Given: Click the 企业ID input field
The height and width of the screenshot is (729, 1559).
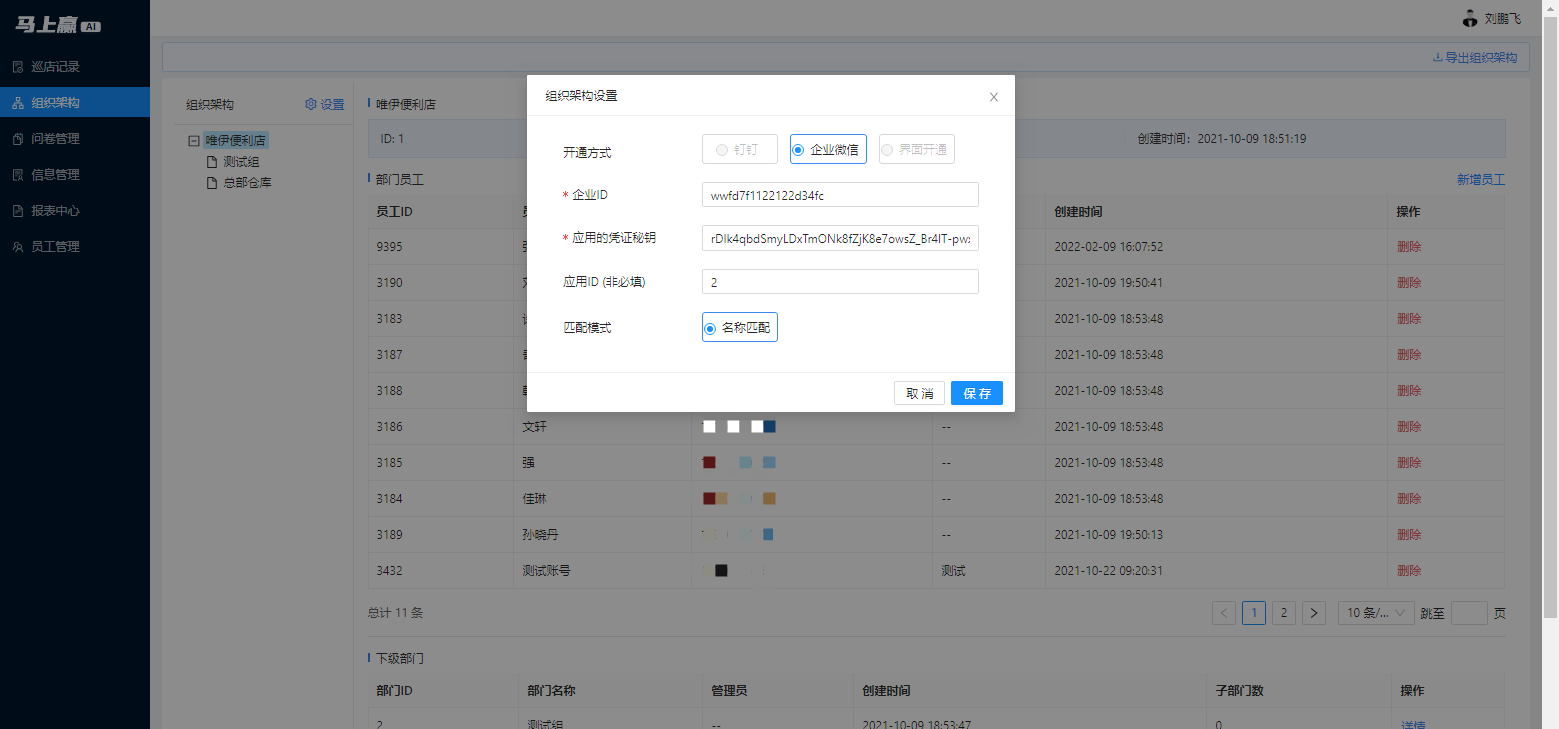Looking at the screenshot, I should [x=840, y=195].
